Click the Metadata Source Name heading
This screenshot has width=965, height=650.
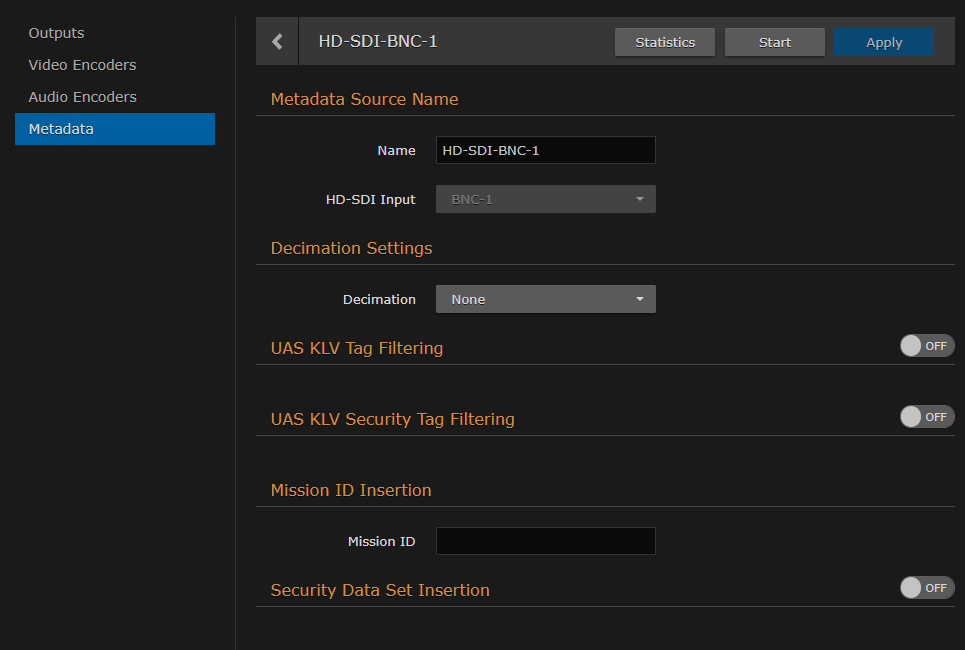tap(364, 99)
